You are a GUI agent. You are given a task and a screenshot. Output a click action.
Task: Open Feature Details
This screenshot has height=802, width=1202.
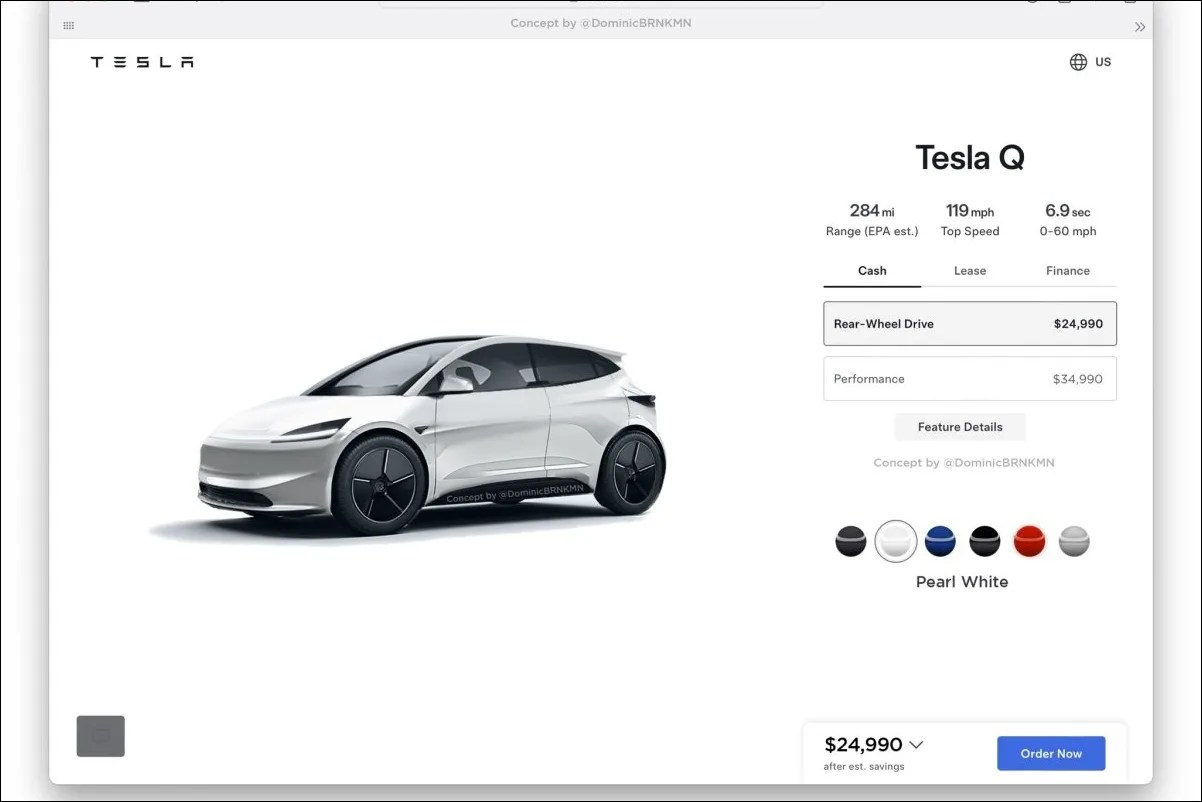pyautogui.click(x=960, y=427)
